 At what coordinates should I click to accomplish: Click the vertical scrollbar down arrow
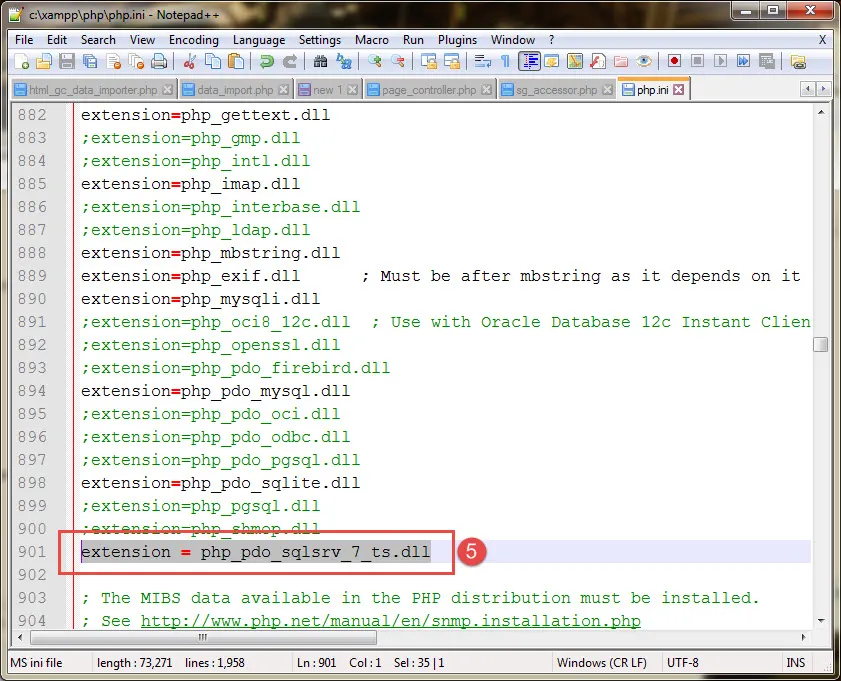coord(821,620)
